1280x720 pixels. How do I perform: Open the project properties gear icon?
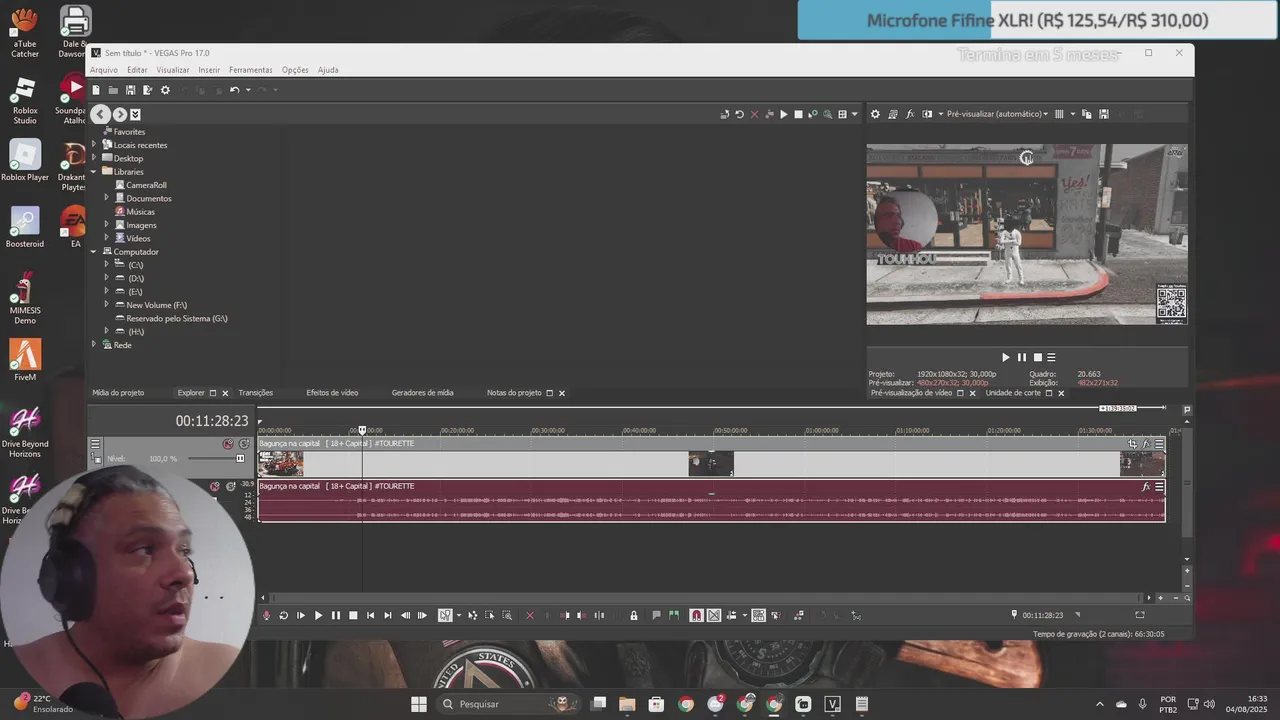pos(165,90)
